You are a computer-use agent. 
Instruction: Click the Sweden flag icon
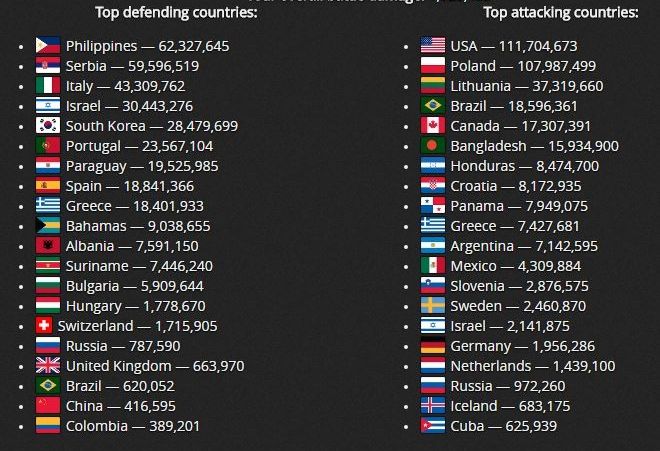click(433, 306)
